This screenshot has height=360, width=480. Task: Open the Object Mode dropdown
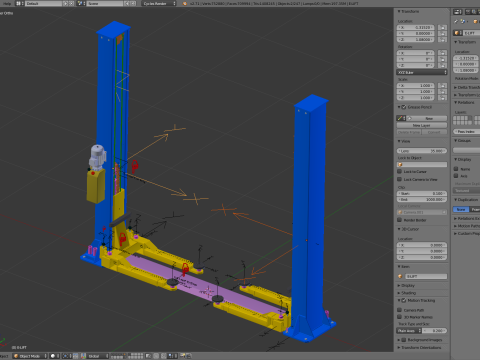(x=30, y=356)
